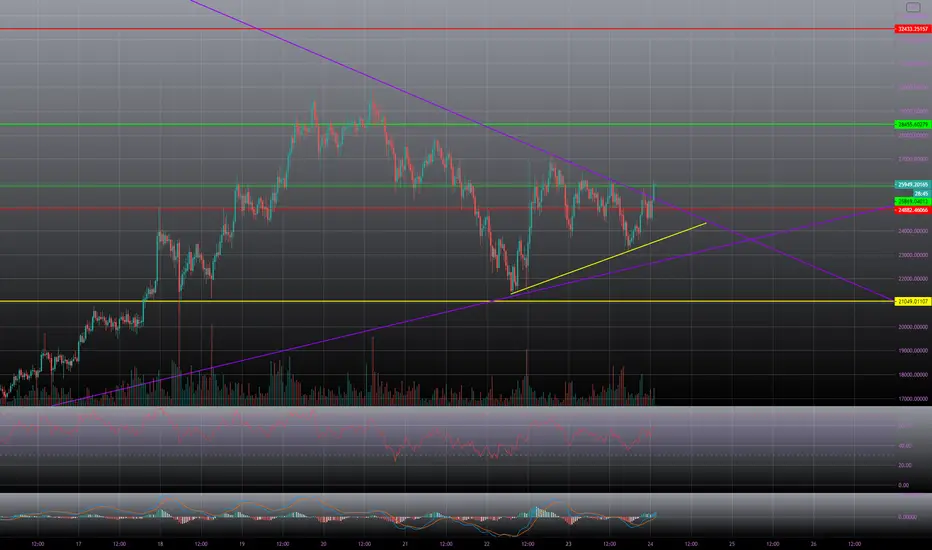
Task: Select the red 24882.46066 price label
Action: click(x=912, y=210)
